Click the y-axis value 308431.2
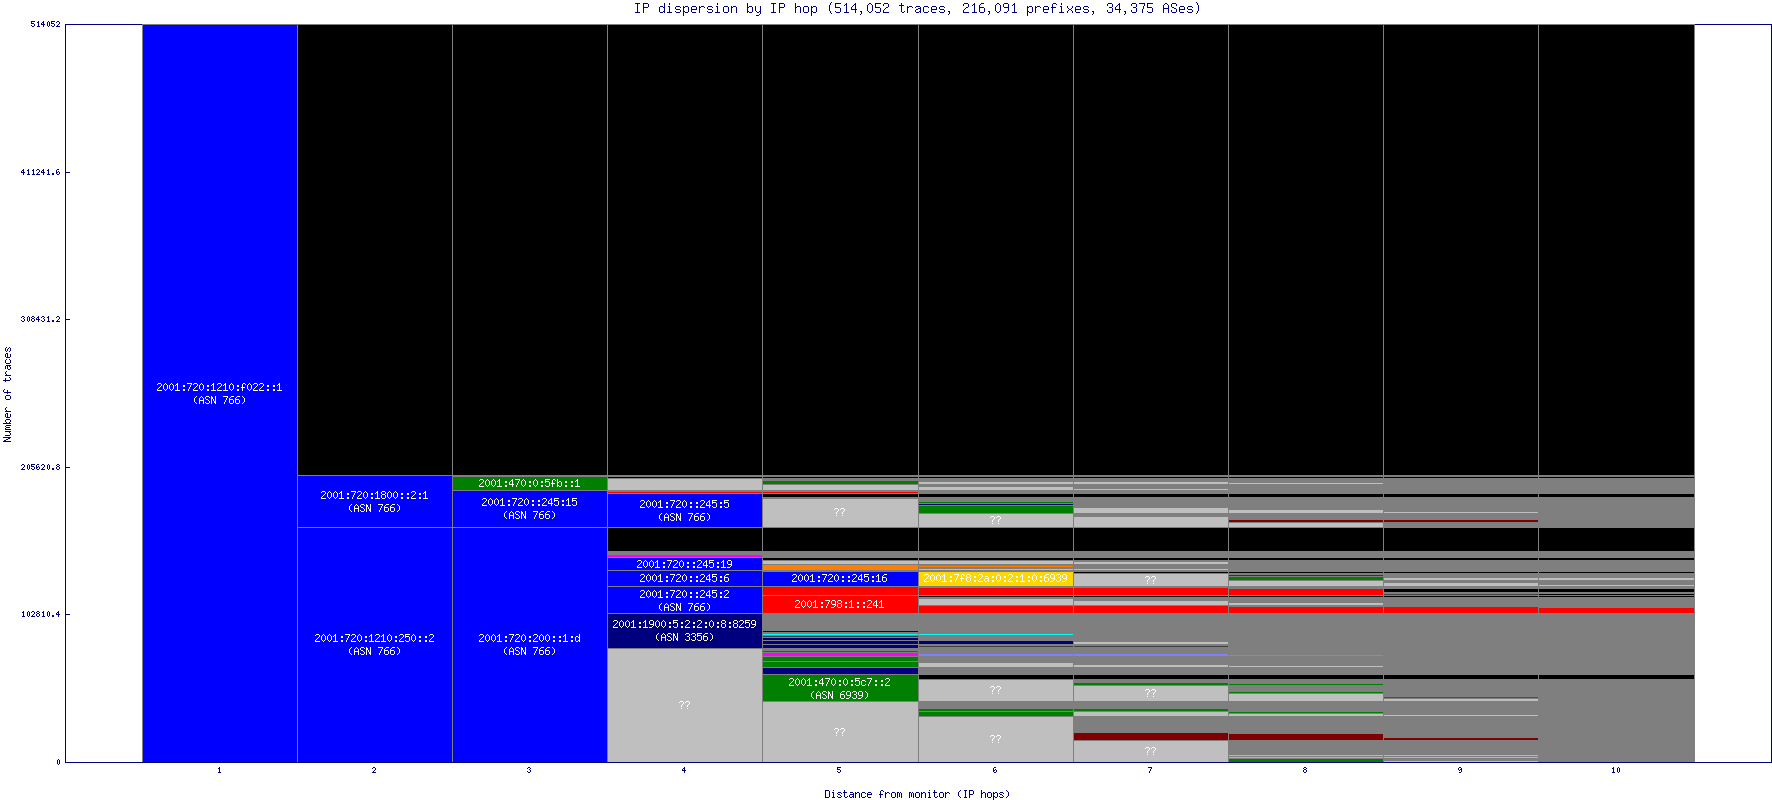The height and width of the screenshot is (800, 1772). [40, 319]
